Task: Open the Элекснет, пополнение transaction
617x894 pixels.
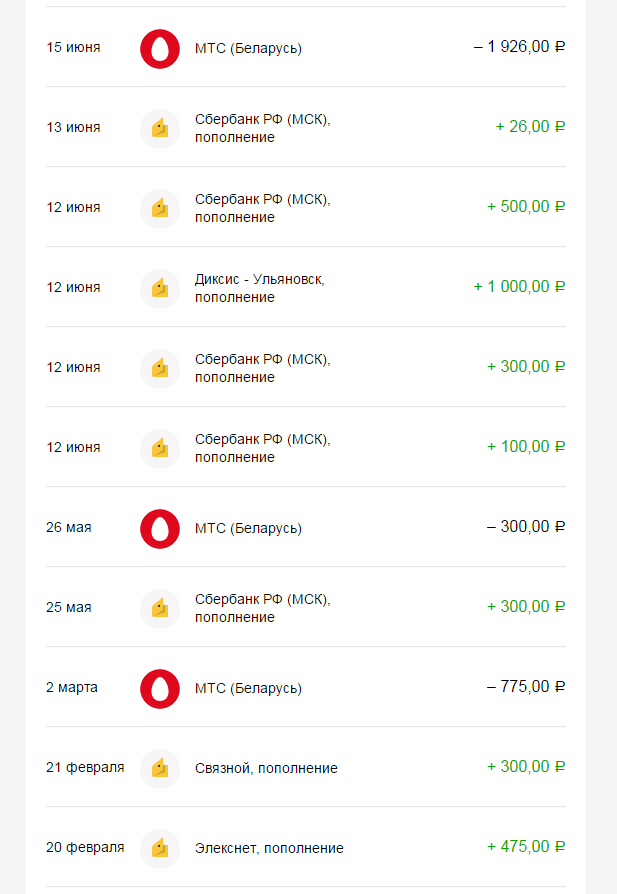Action: tap(269, 848)
